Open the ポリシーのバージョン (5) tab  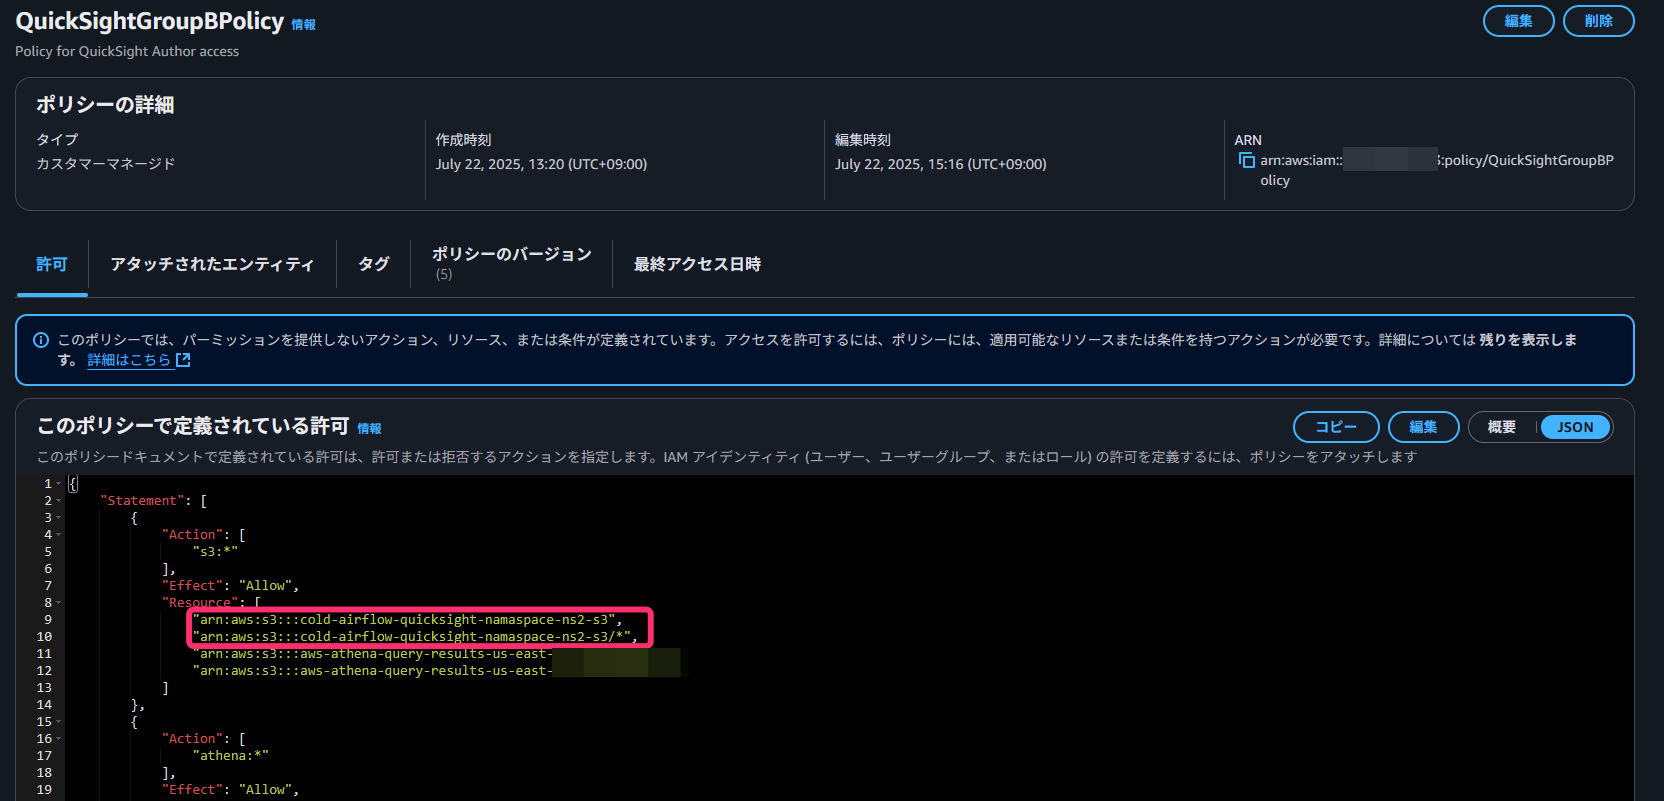[511, 263]
